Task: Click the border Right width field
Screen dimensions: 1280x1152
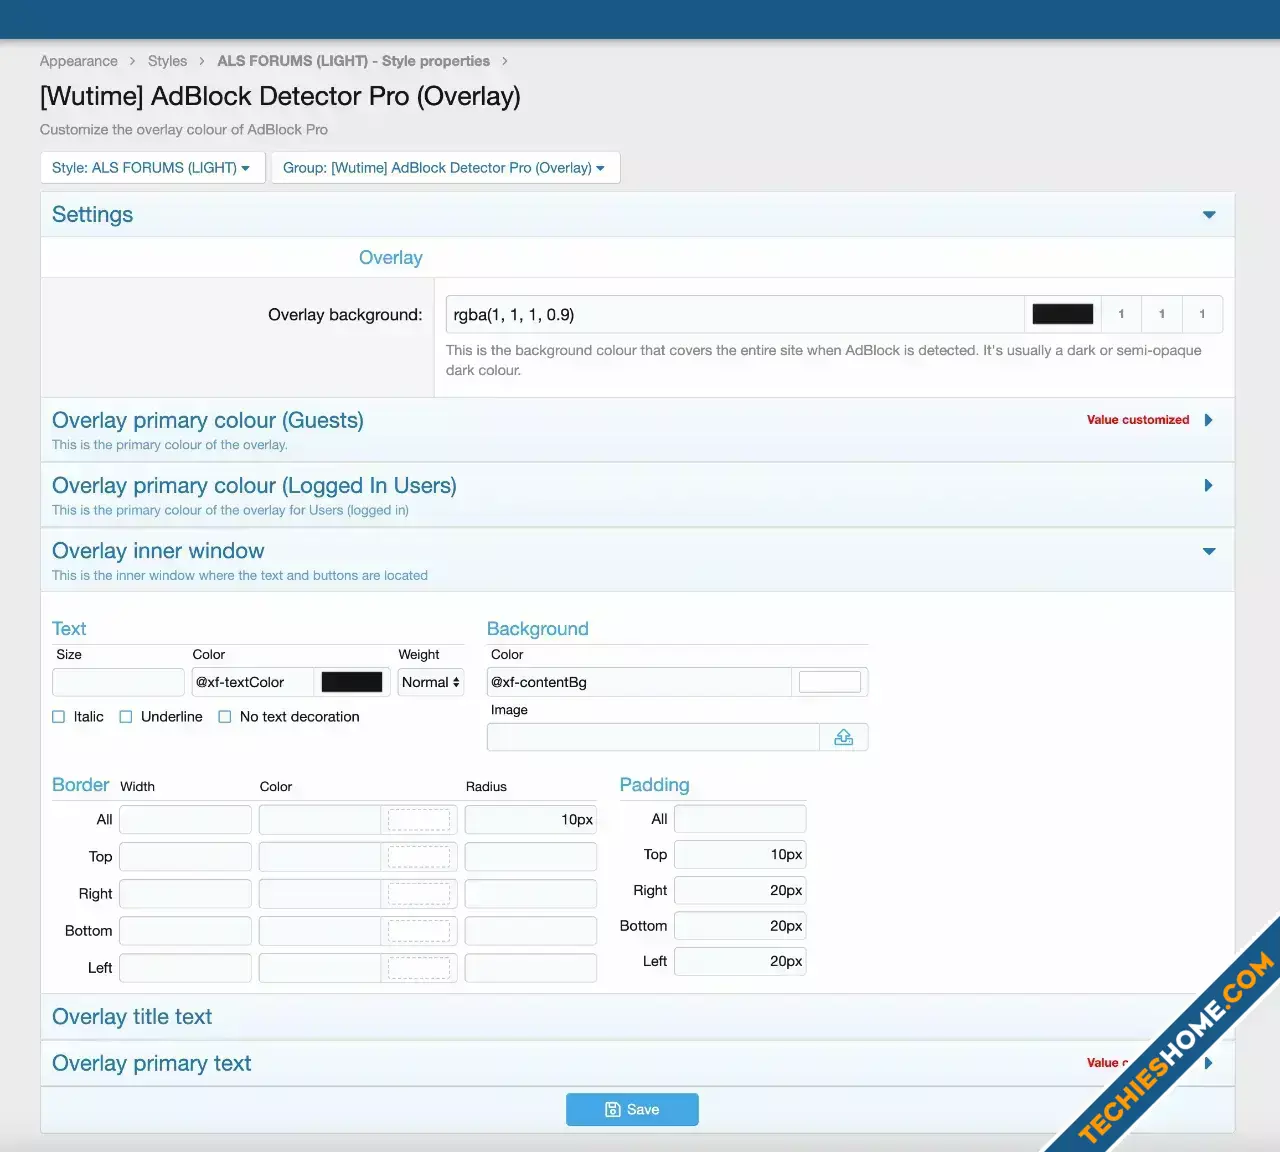Action: coord(185,894)
